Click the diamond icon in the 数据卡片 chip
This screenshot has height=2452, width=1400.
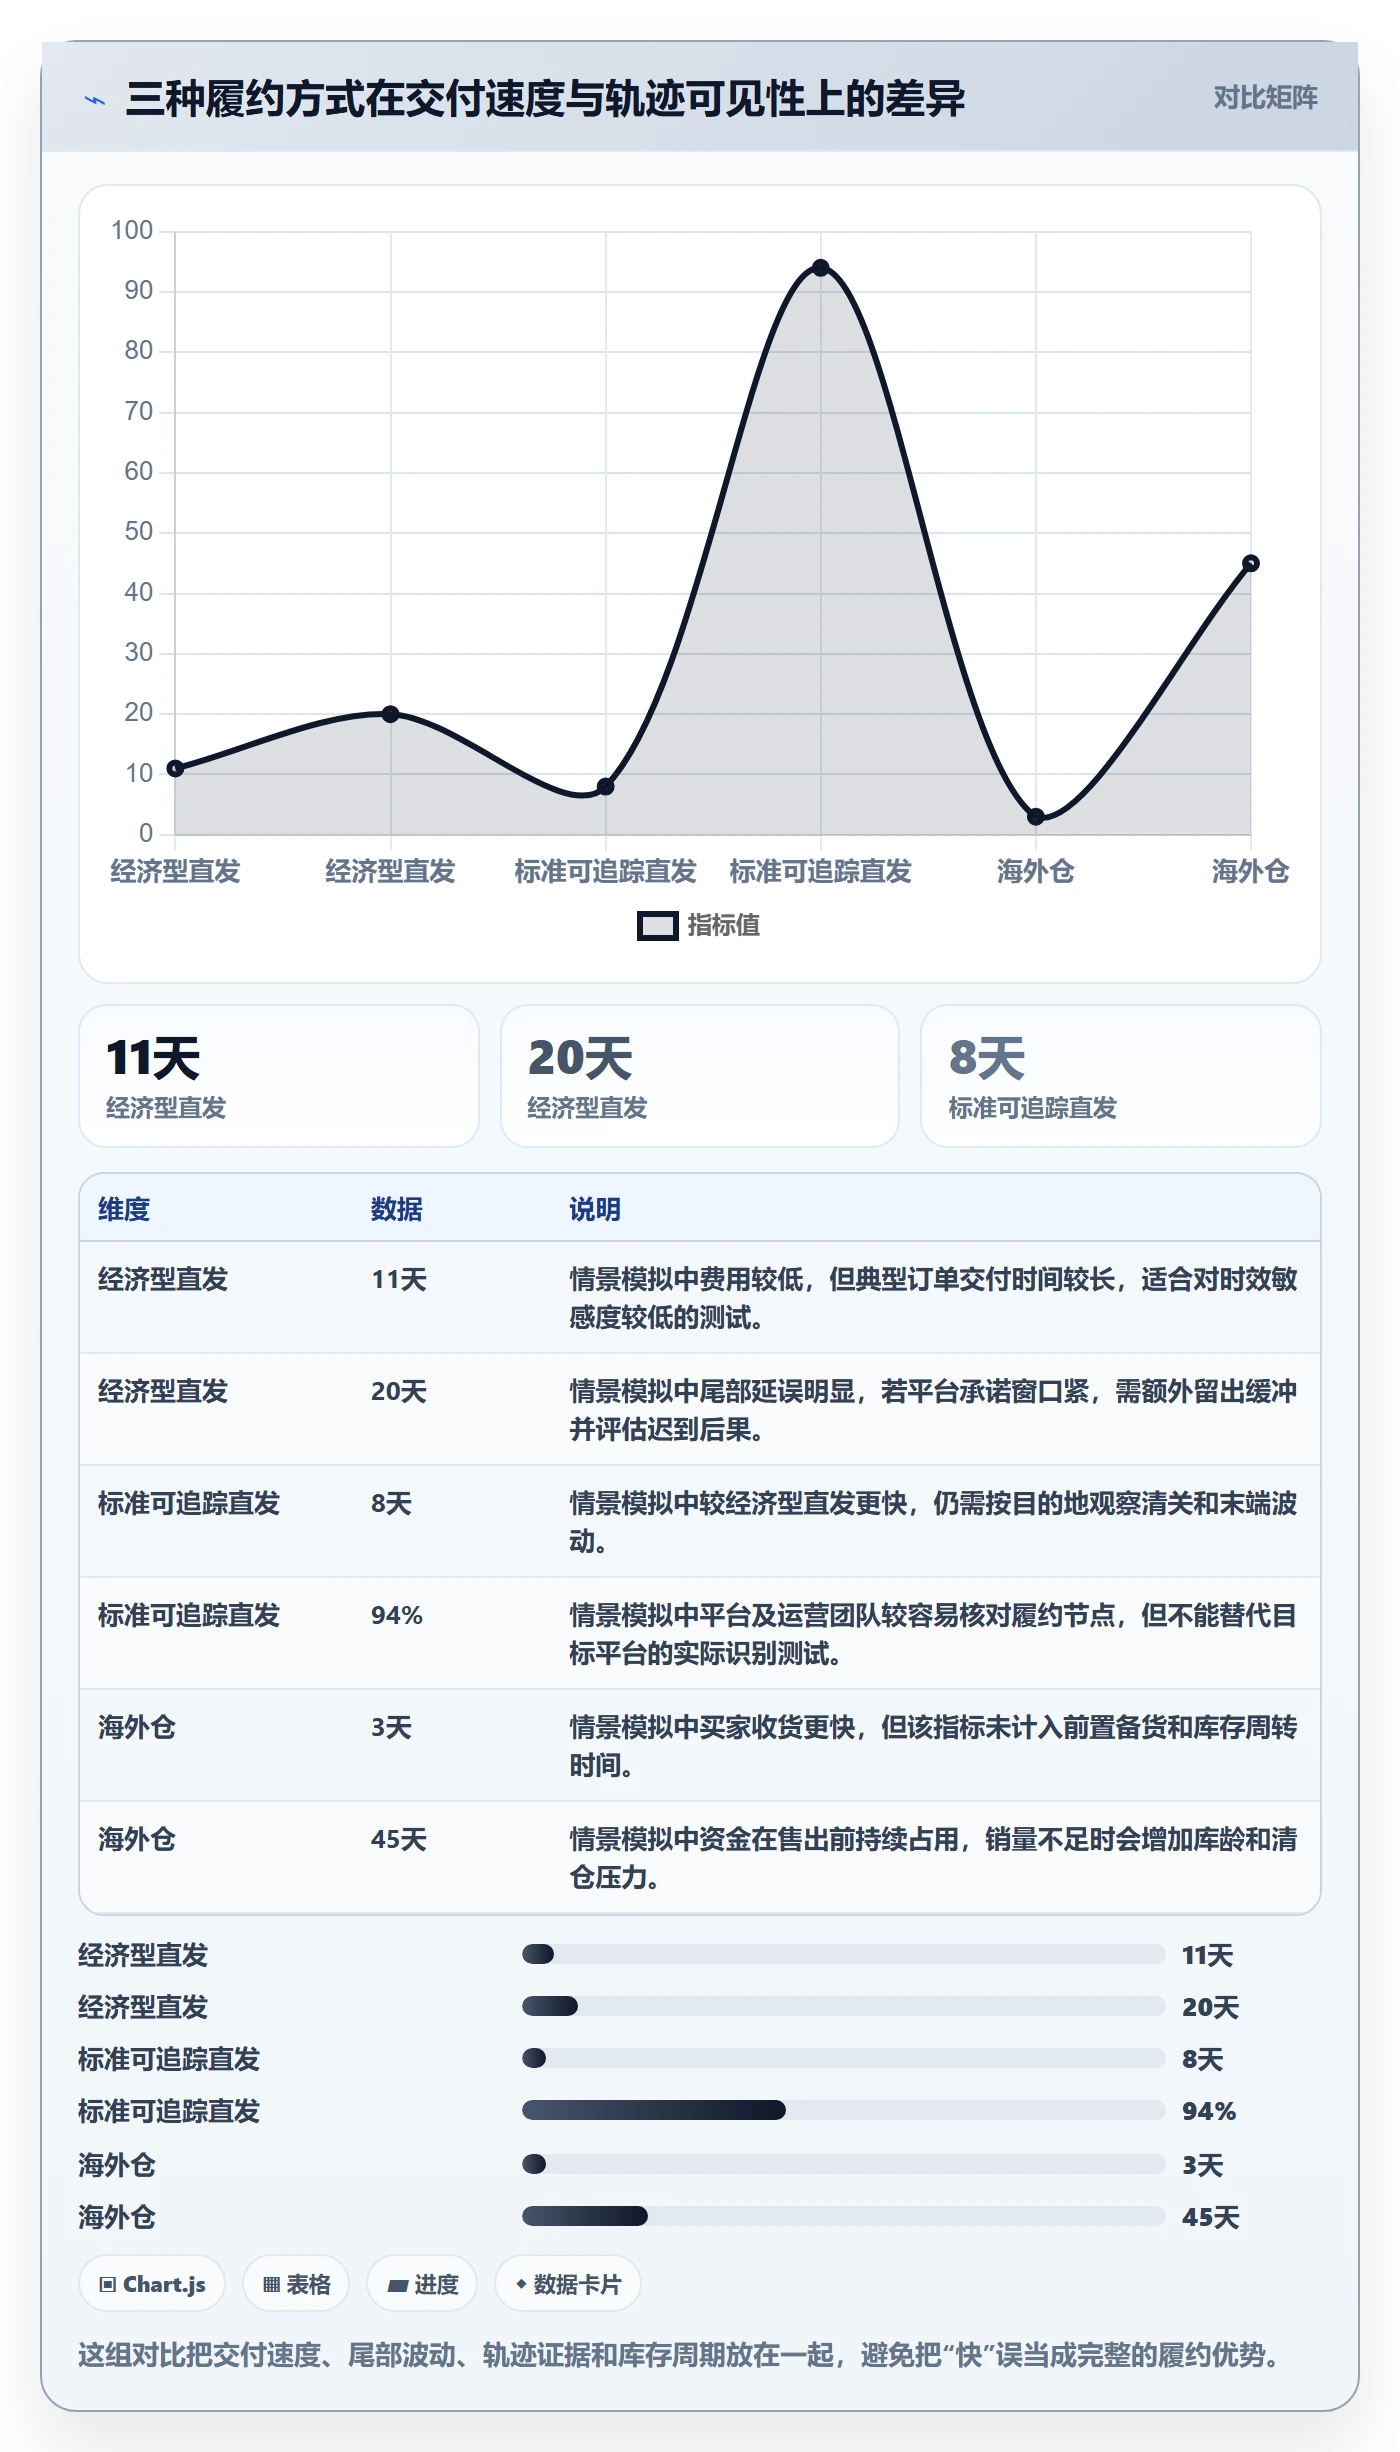point(521,2284)
